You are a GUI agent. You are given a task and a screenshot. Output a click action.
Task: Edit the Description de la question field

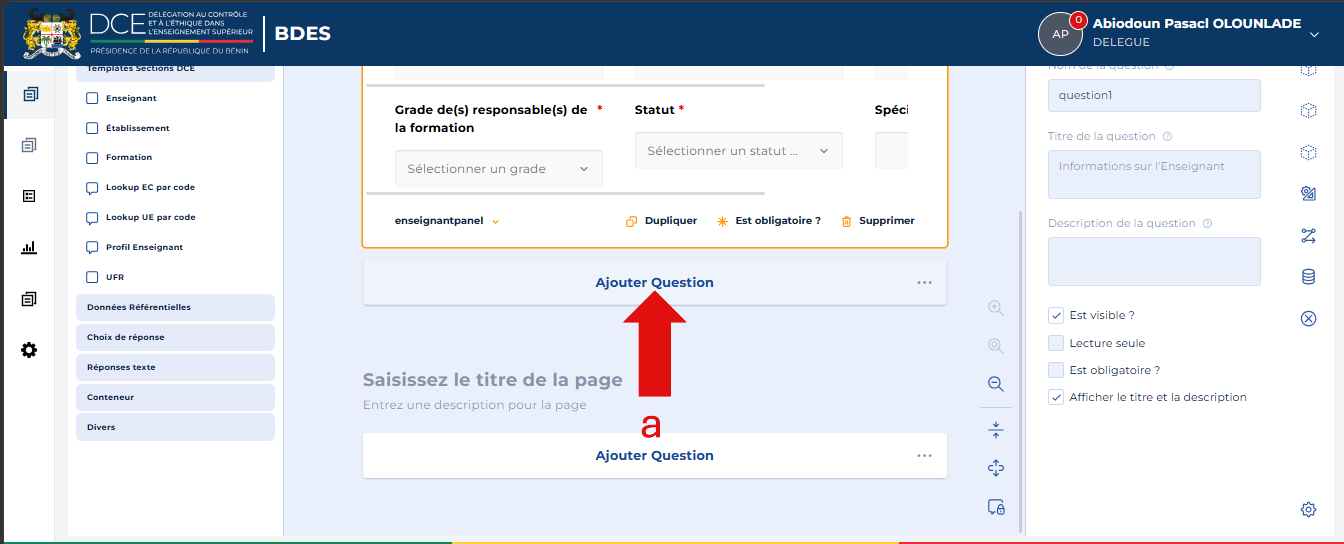click(1154, 262)
